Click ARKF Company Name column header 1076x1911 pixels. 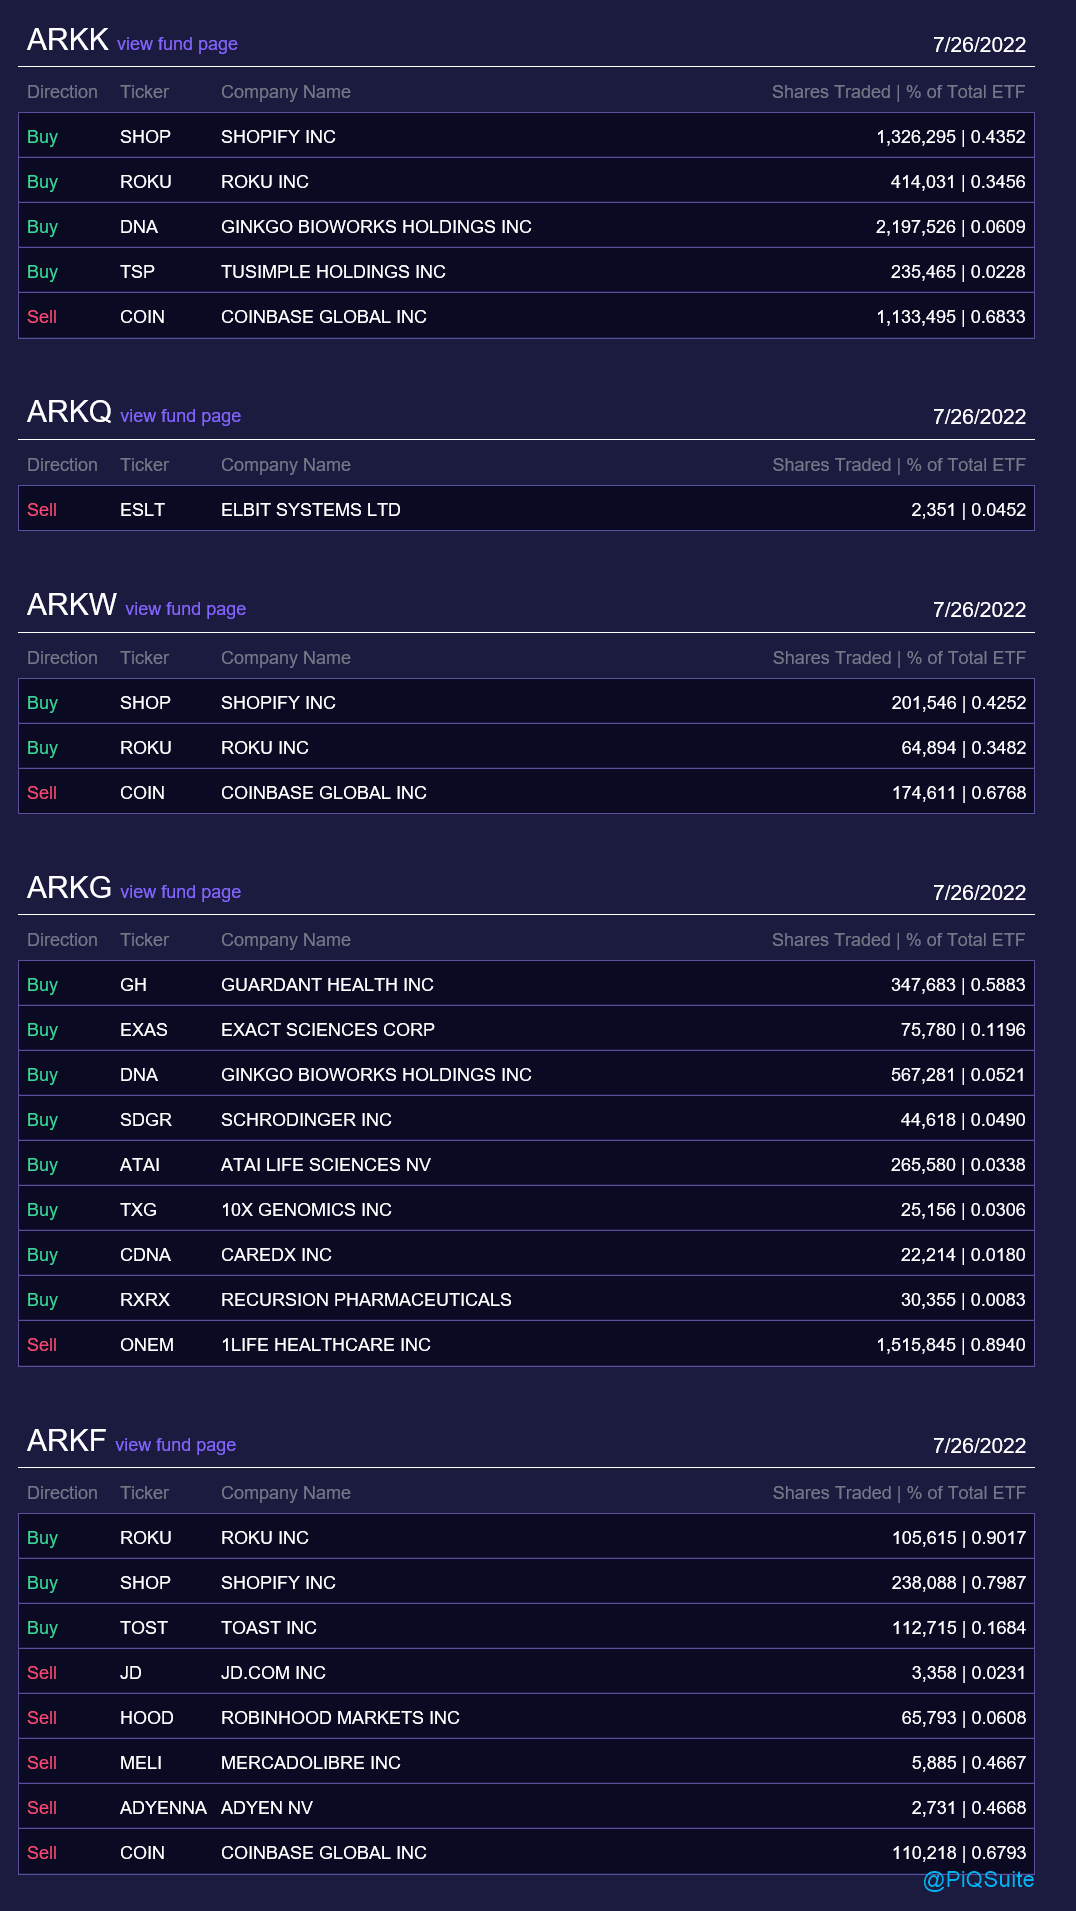coord(286,1493)
